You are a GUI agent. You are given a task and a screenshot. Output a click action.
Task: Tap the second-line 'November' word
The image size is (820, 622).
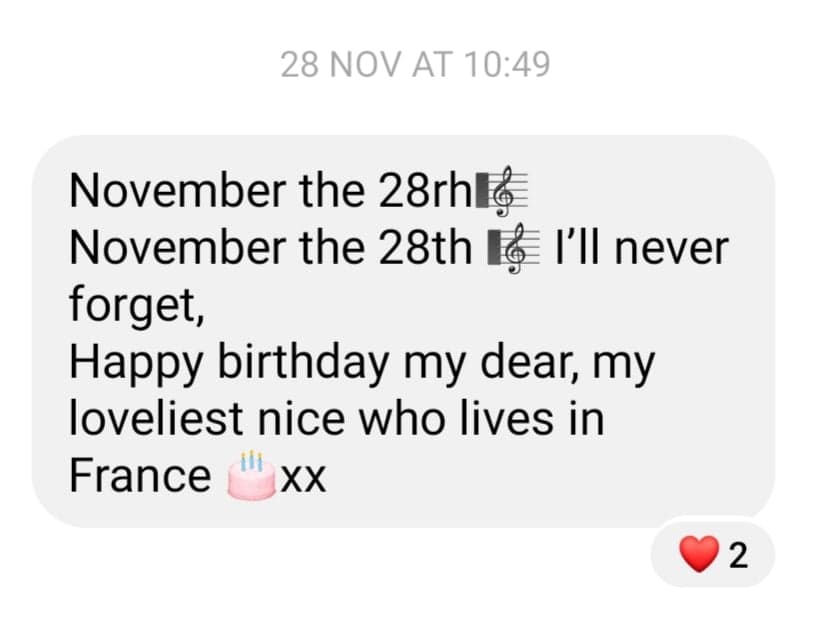[x=178, y=248]
